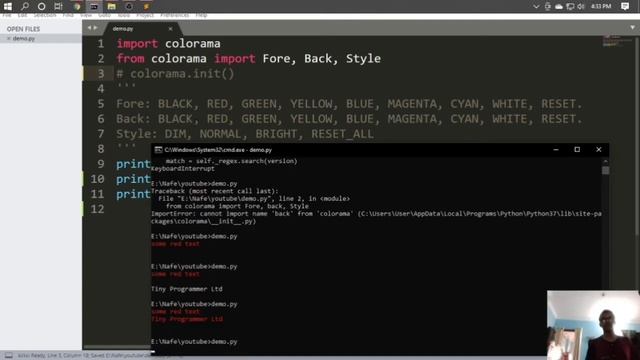Image resolution: width=640 pixels, height=360 pixels.
Task: Open the Goto menu
Action: pyautogui.click(x=104, y=15)
